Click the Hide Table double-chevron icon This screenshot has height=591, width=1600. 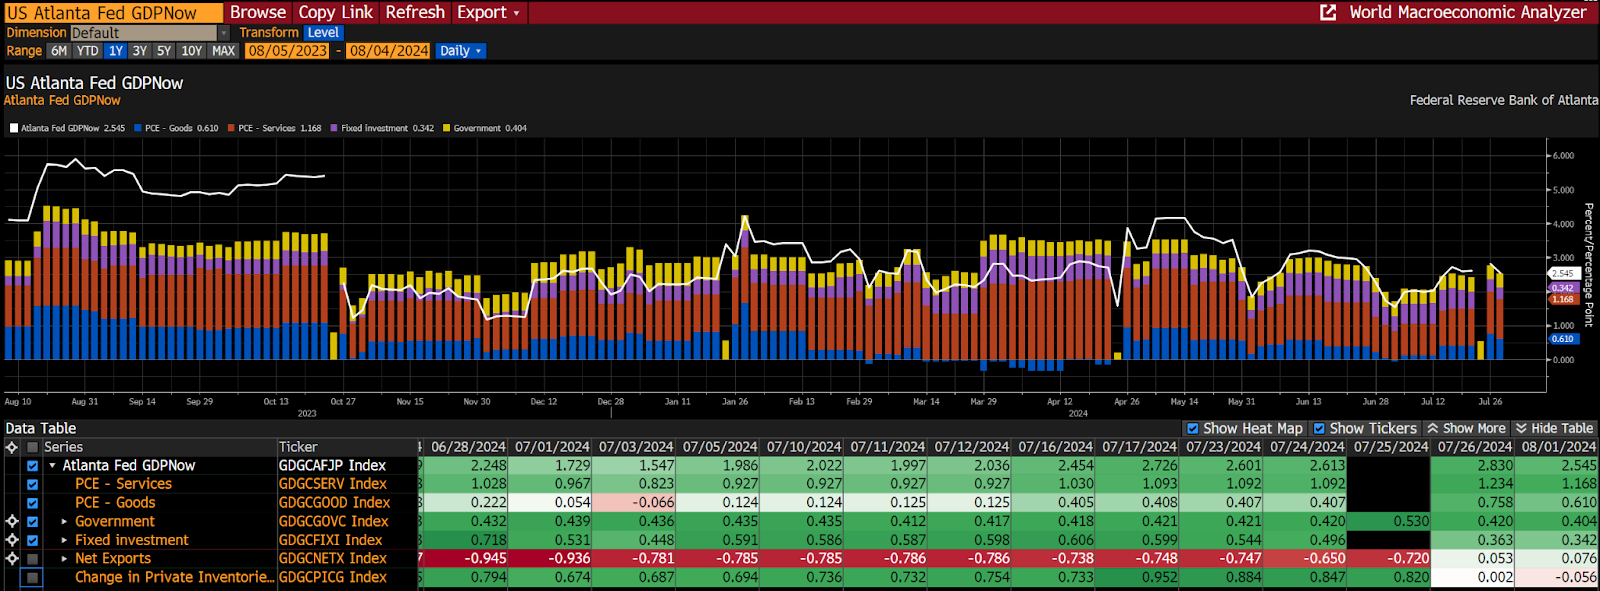1521,428
